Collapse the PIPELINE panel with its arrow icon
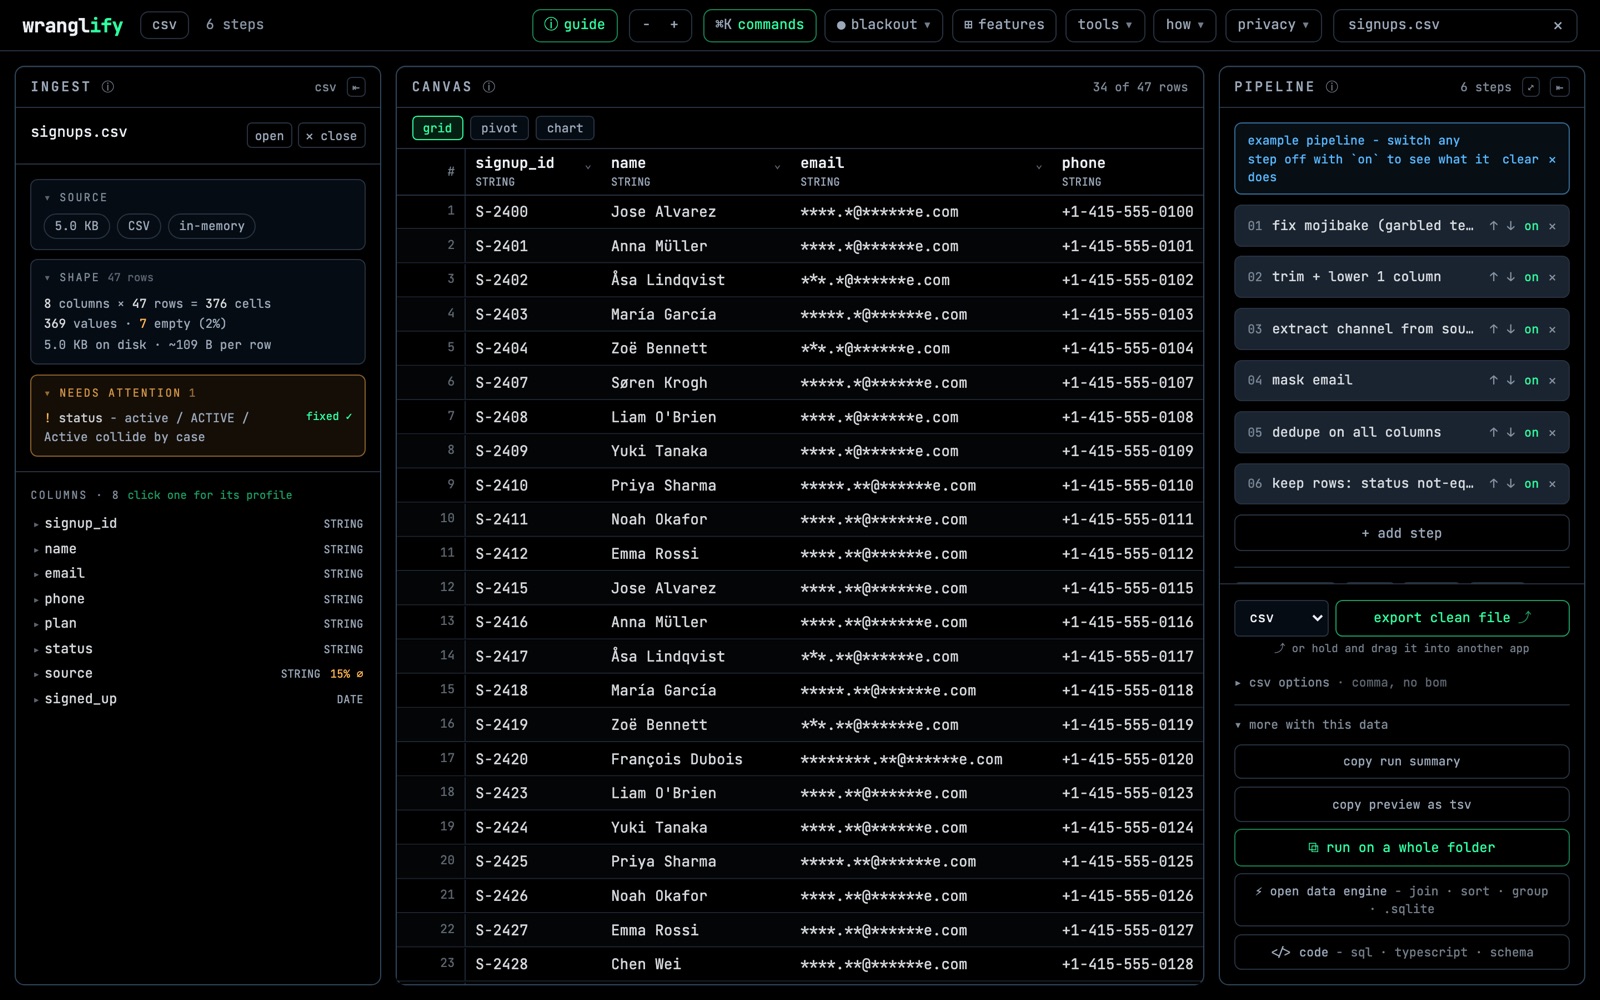Viewport: 1600px width, 1000px height. pyautogui.click(x=1559, y=87)
